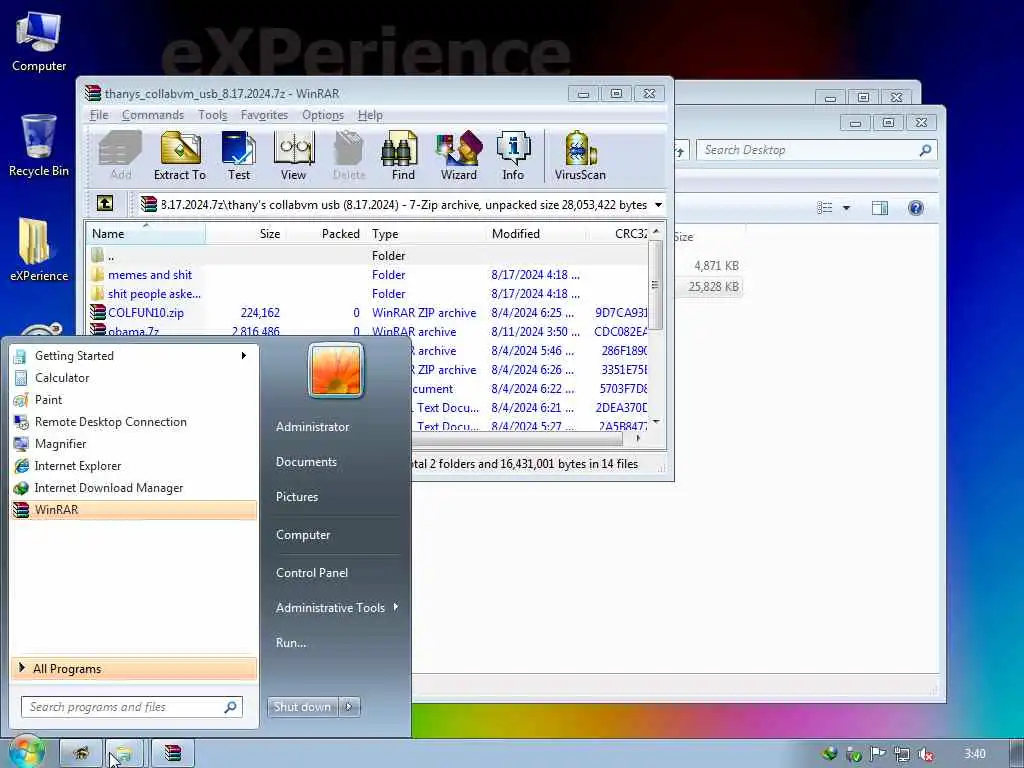Click the first pinned taskbar button

pyautogui.click(x=81, y=753)
